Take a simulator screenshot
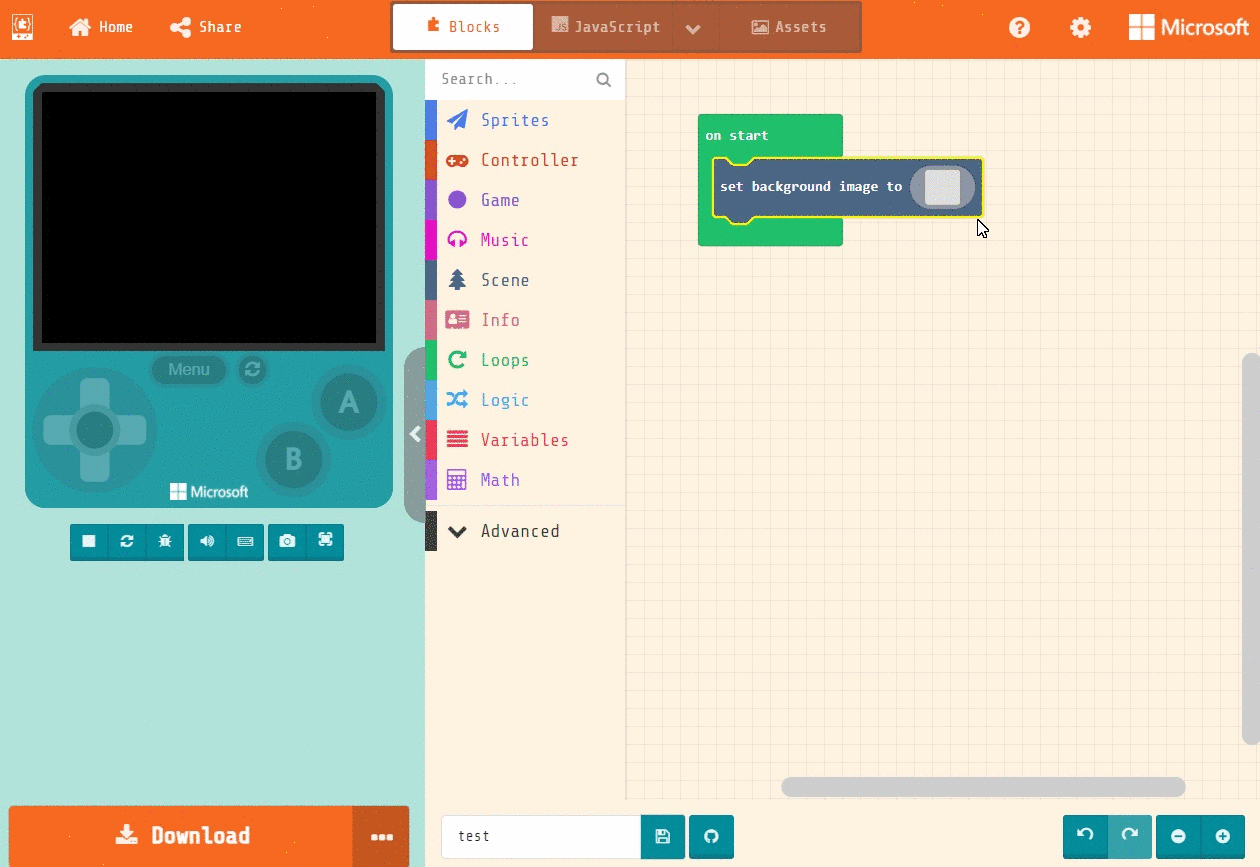Screen dimensions: 1260x867 (x=287, y=541)
